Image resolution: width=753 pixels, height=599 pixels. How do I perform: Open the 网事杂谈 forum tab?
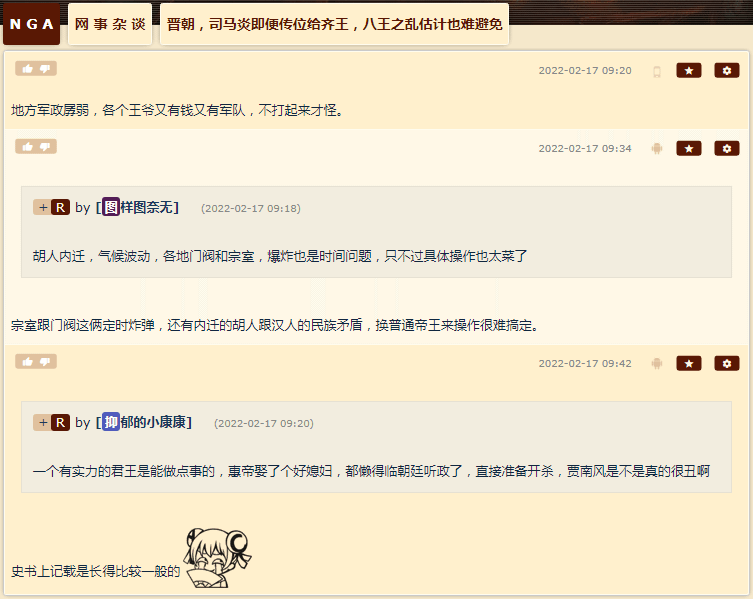(110, 24)
